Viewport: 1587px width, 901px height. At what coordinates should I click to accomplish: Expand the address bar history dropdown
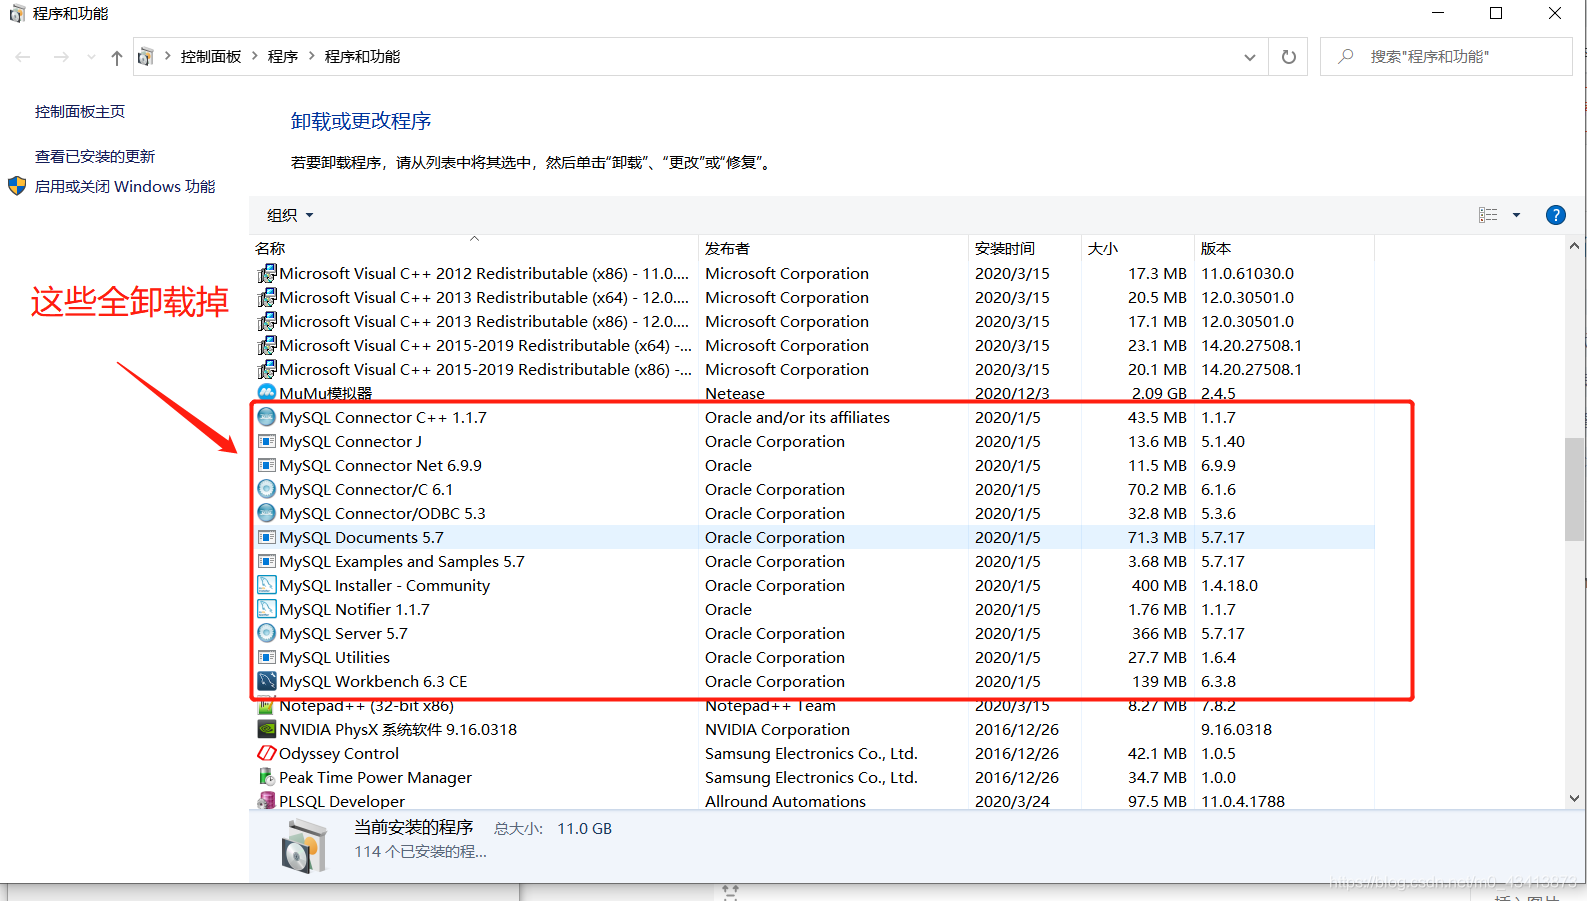coord(1249,57)
